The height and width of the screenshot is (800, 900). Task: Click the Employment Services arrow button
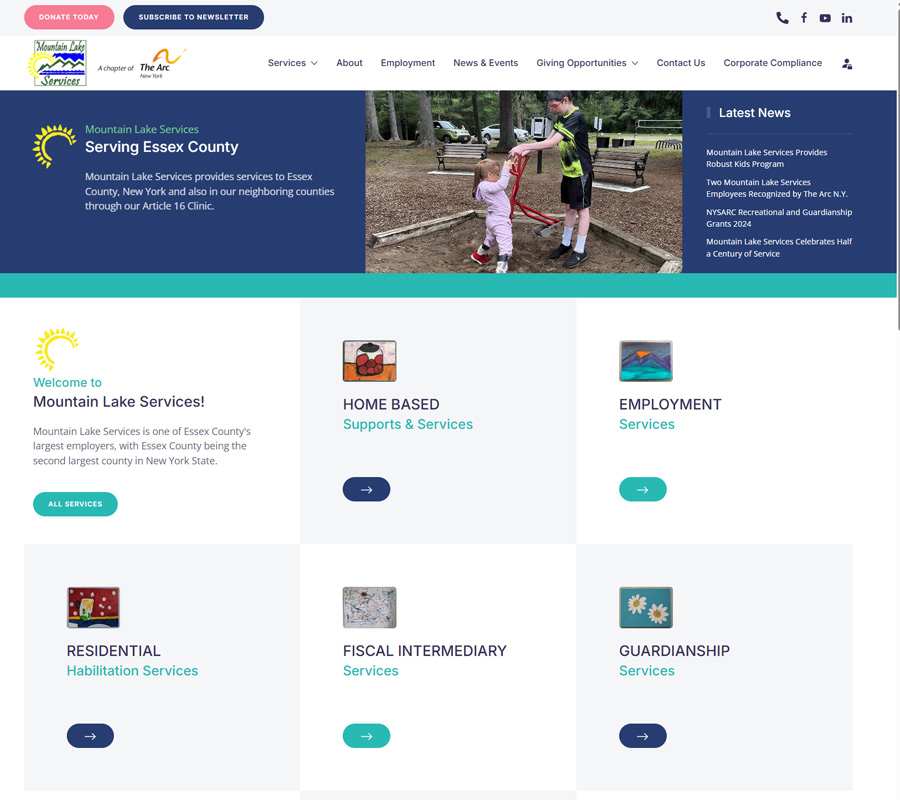point(643,490)
